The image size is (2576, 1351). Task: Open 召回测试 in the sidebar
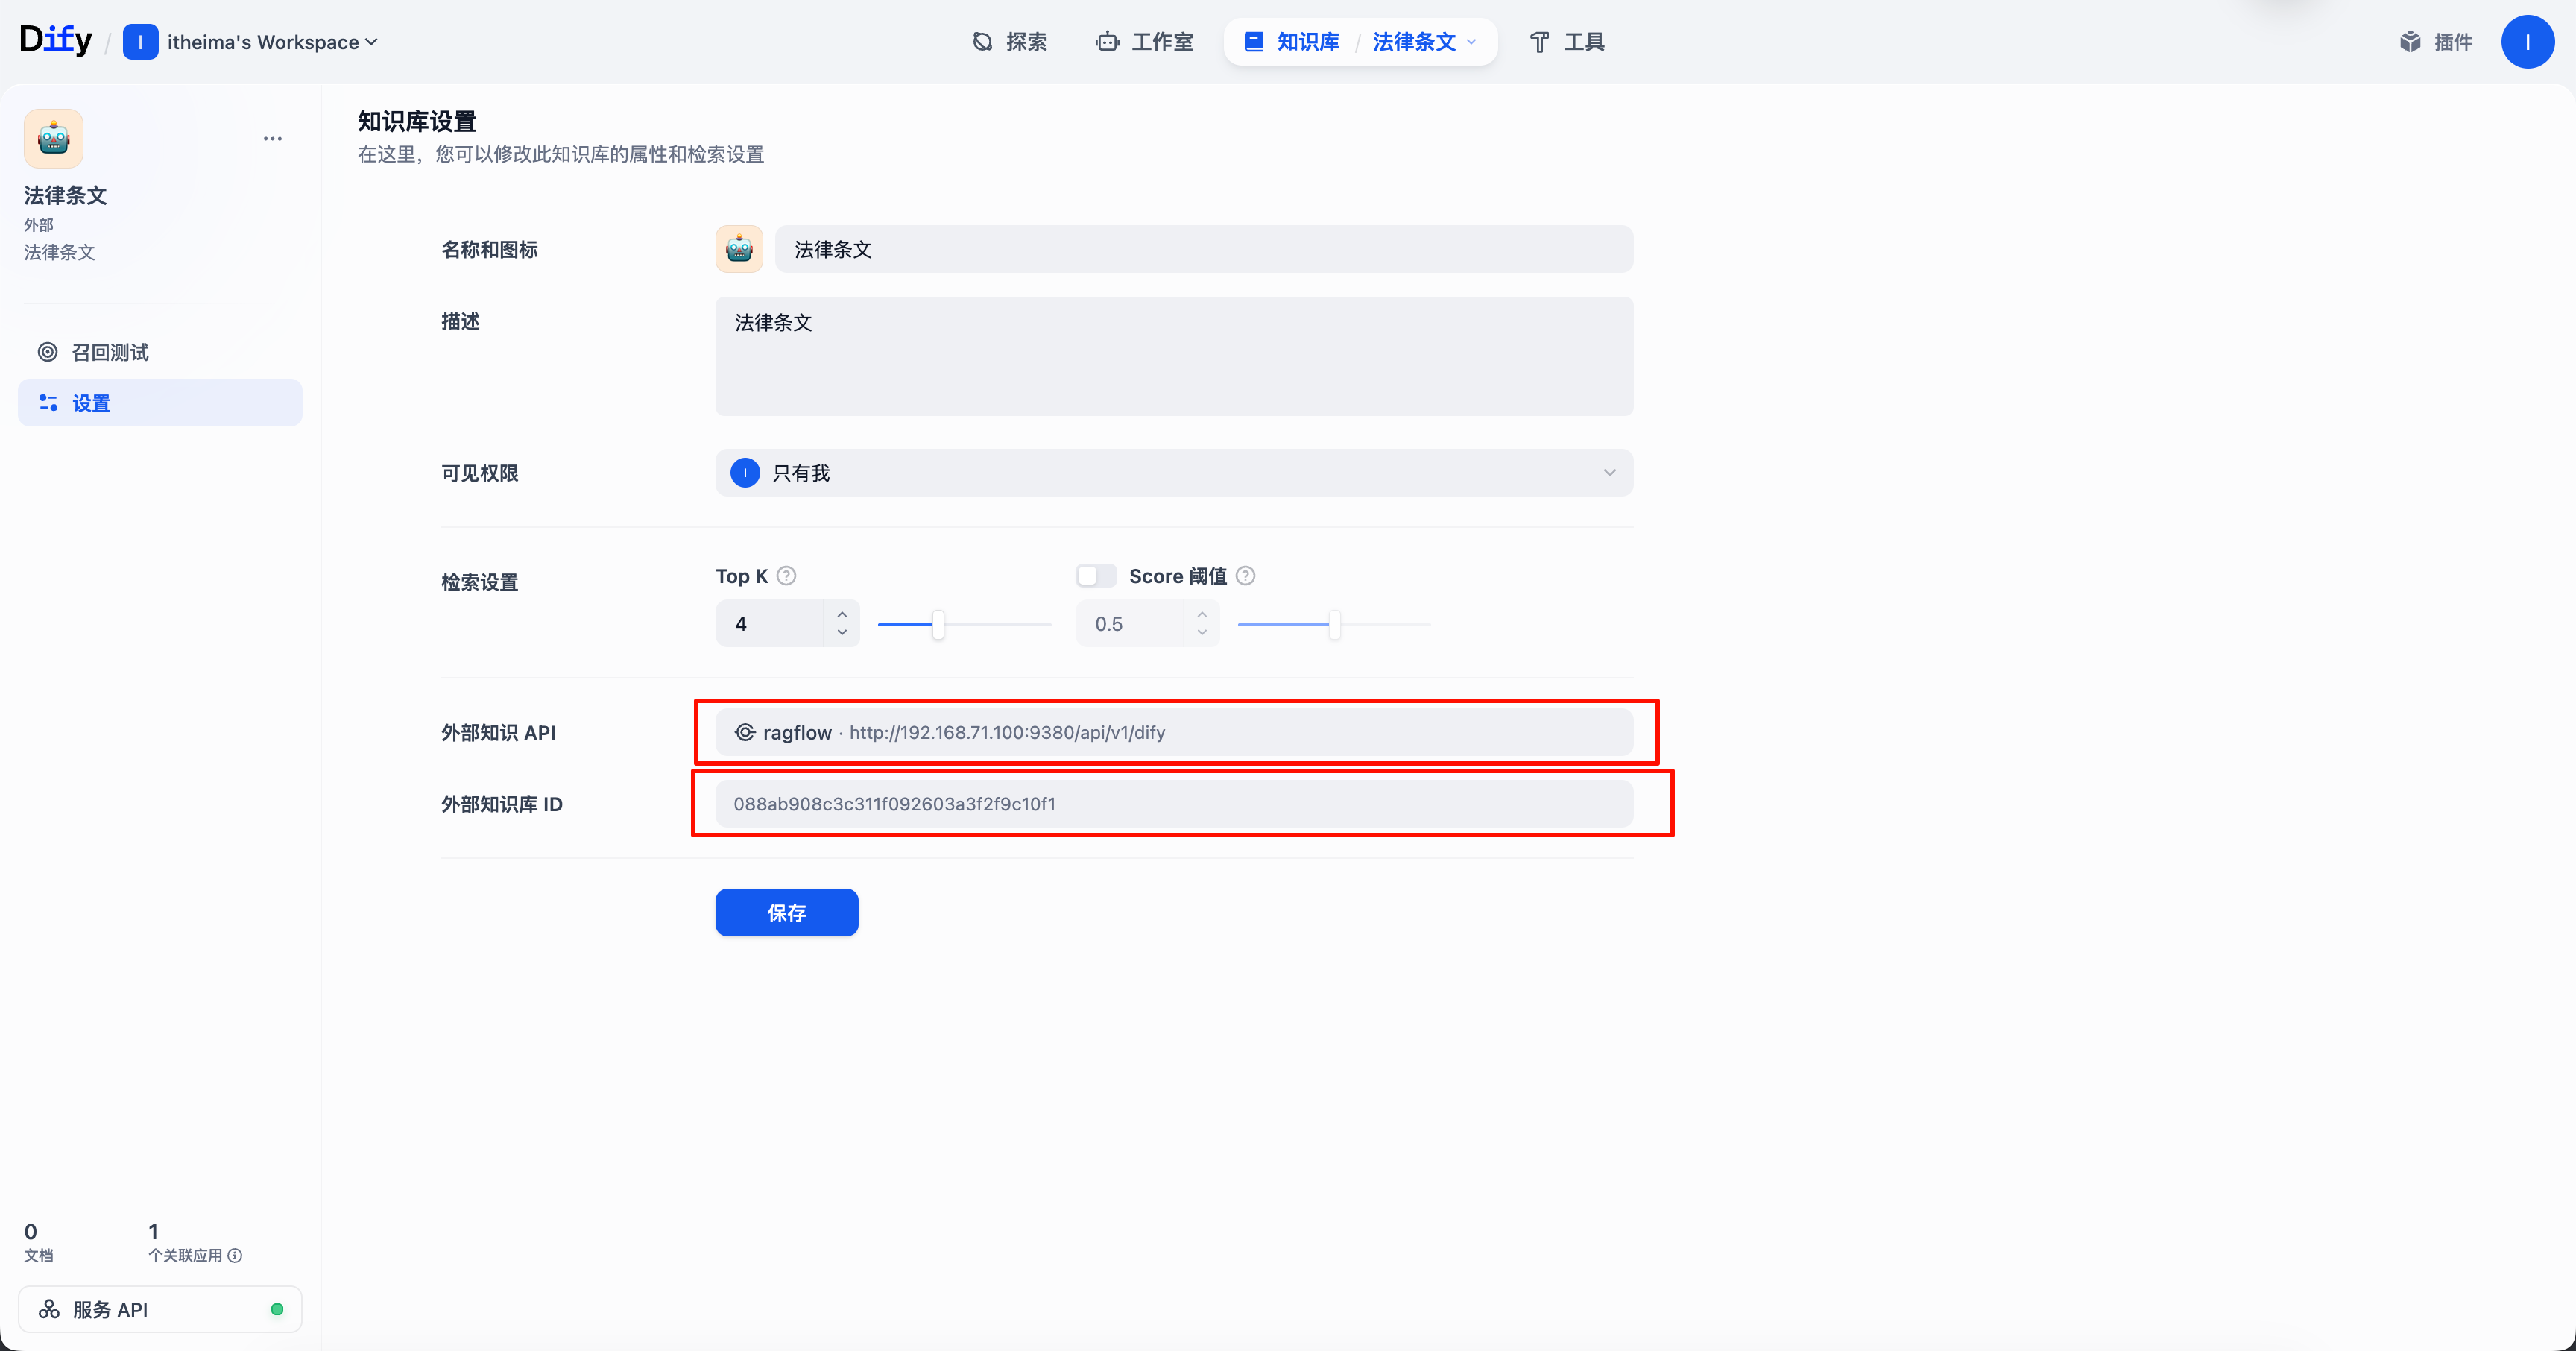coord(110,352)
